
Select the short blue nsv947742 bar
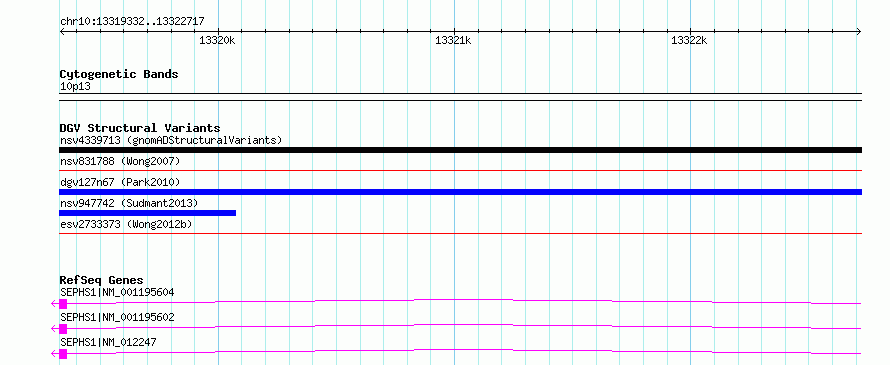pos(148,213)
